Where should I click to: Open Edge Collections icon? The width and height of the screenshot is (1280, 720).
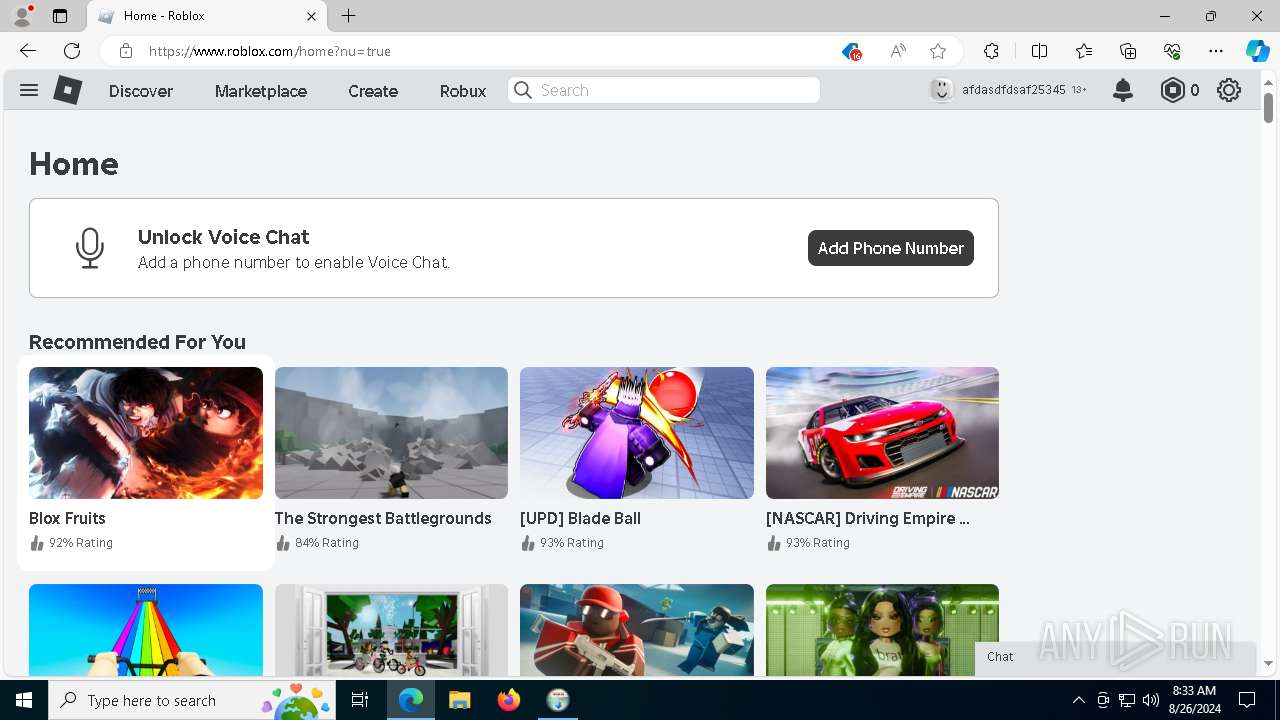pos(1128,51)
